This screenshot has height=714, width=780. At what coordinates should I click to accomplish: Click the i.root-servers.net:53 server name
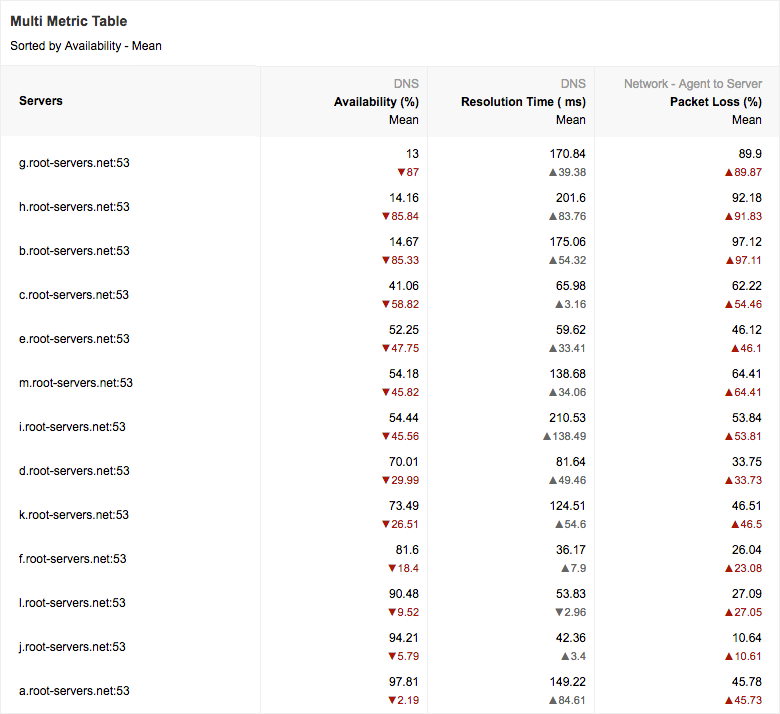(72, 427)
